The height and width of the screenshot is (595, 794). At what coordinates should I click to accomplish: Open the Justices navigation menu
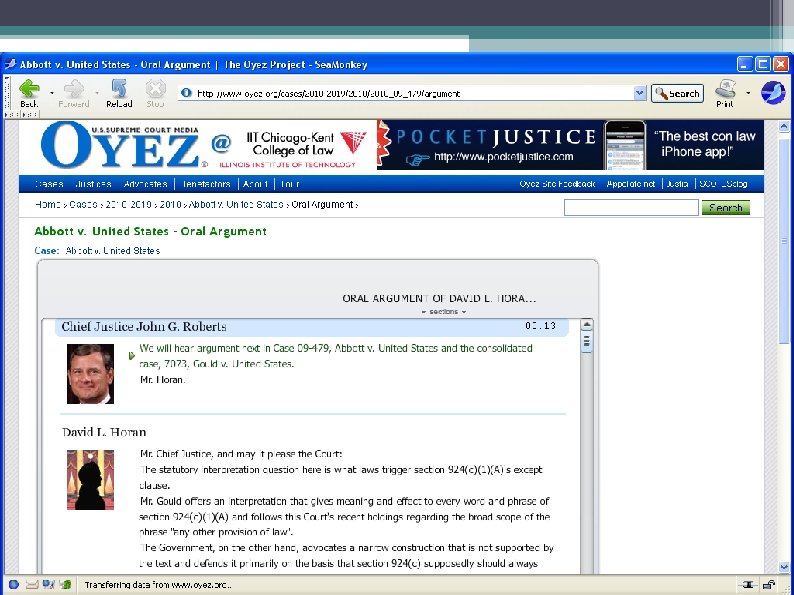pos(93,184)
